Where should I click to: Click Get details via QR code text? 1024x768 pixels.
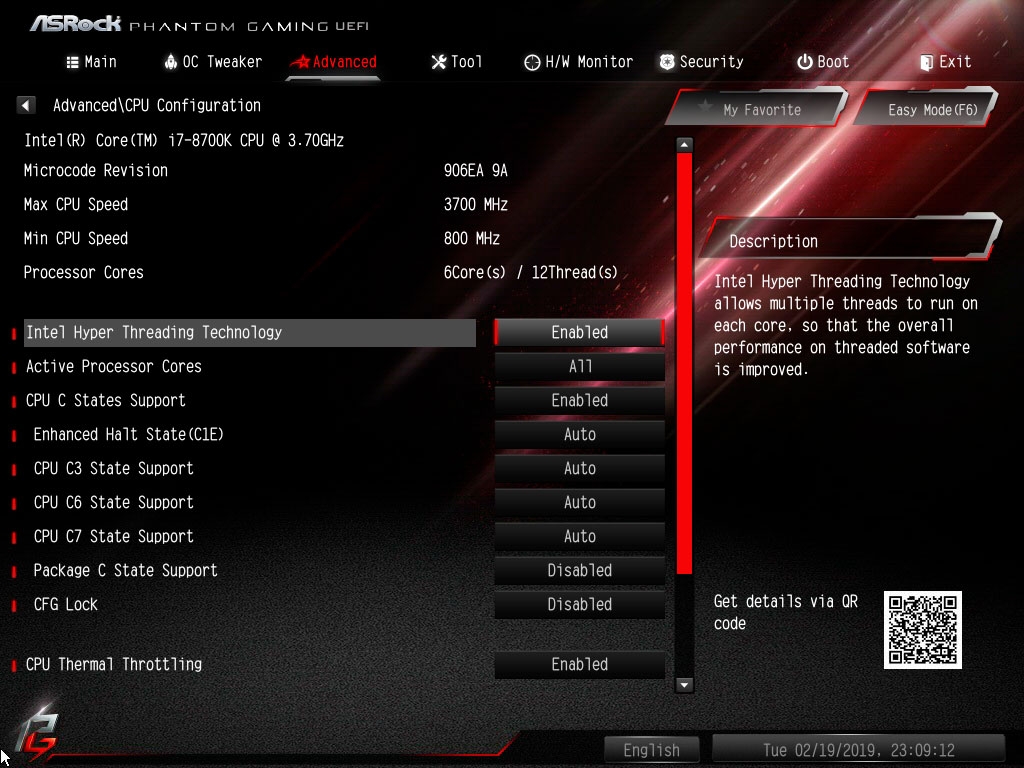pyautogui.click(x=786, y=612)
